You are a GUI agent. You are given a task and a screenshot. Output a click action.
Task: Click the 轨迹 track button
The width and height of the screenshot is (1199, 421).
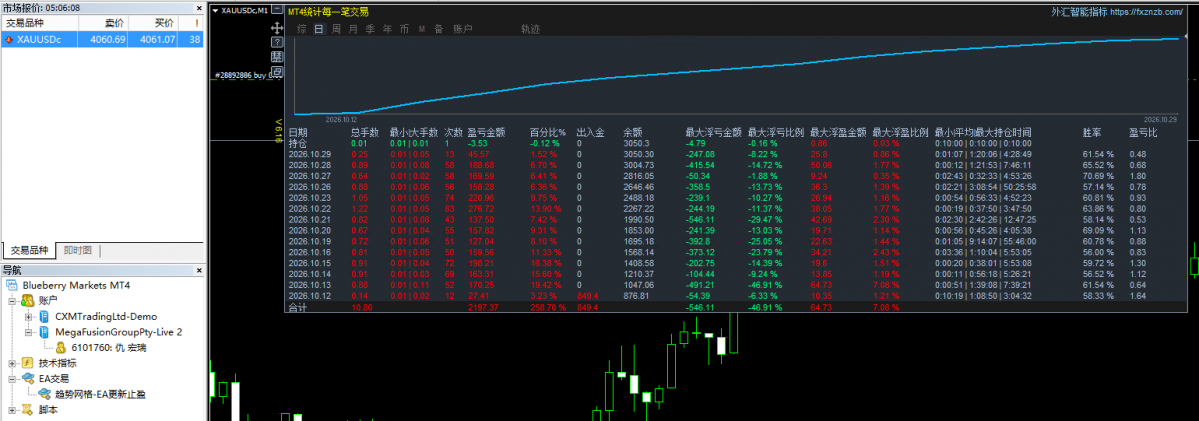click(x=530, y=29)
